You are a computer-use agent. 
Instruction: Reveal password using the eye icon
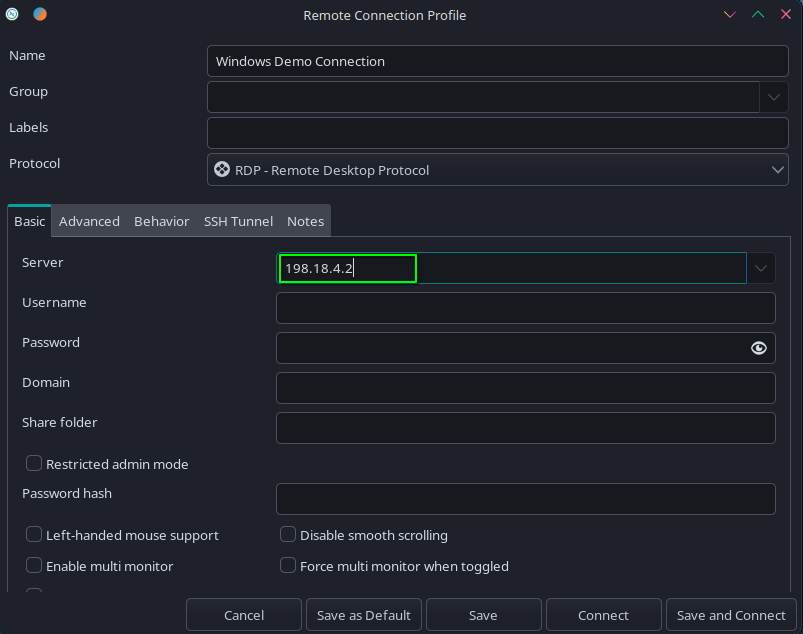tap(758, 348)
